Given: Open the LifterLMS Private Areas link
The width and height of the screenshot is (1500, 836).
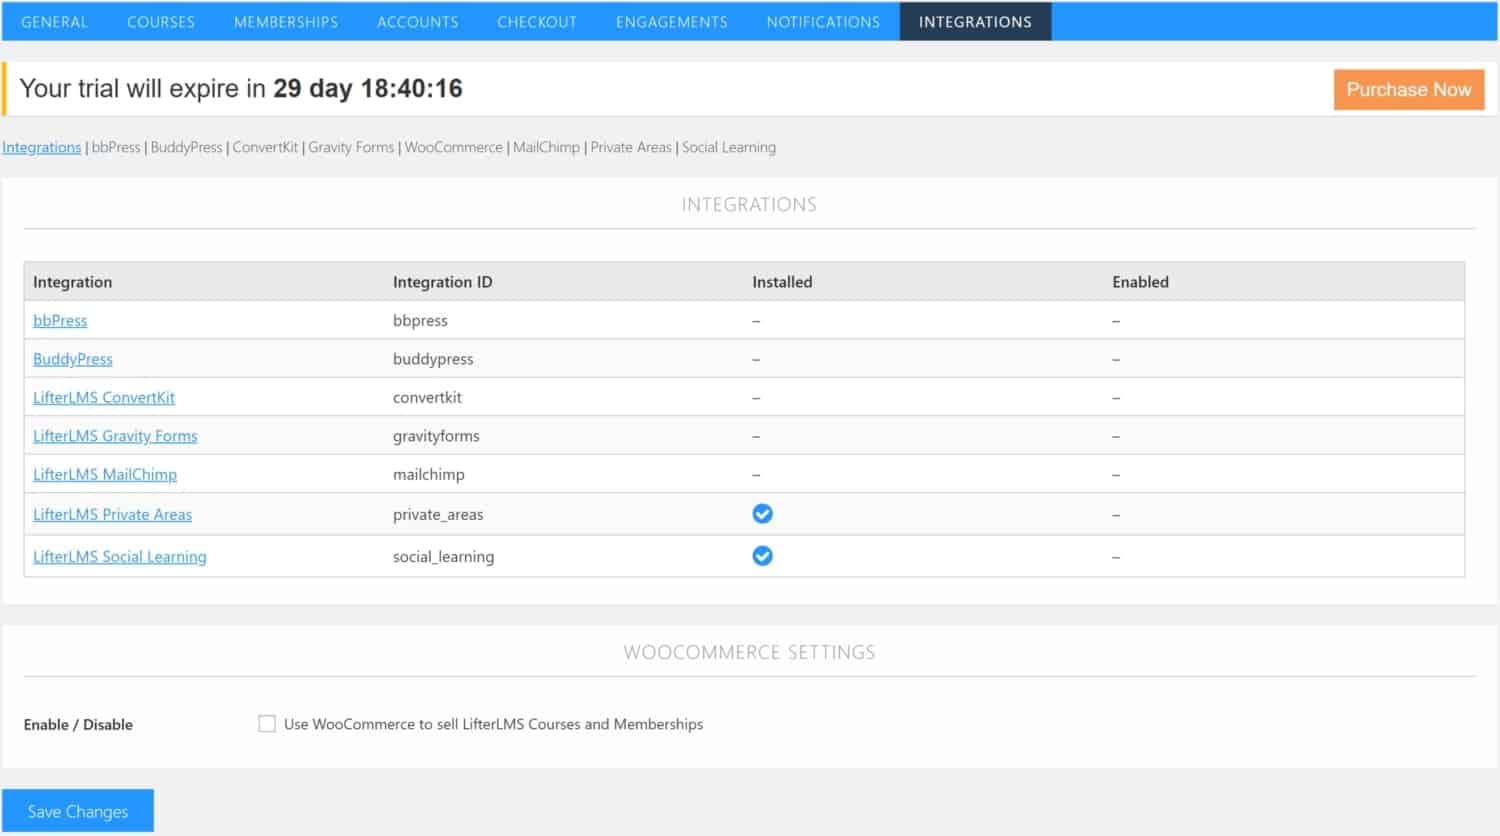Looking at the screenshot, I should click(112, 514).
